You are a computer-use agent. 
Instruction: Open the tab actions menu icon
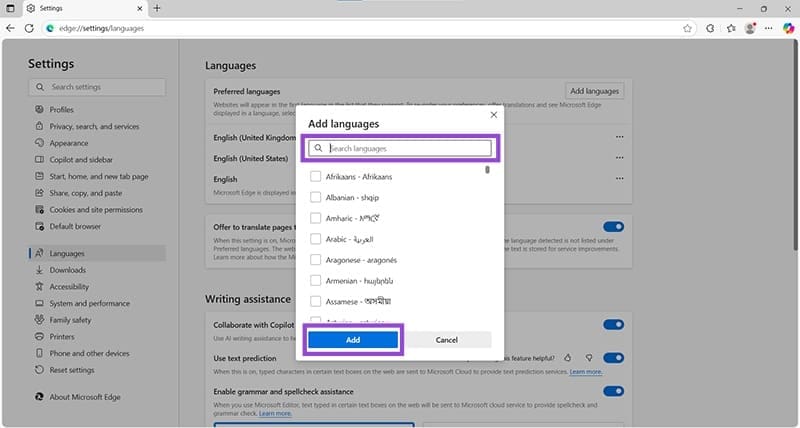click(10, 8)
